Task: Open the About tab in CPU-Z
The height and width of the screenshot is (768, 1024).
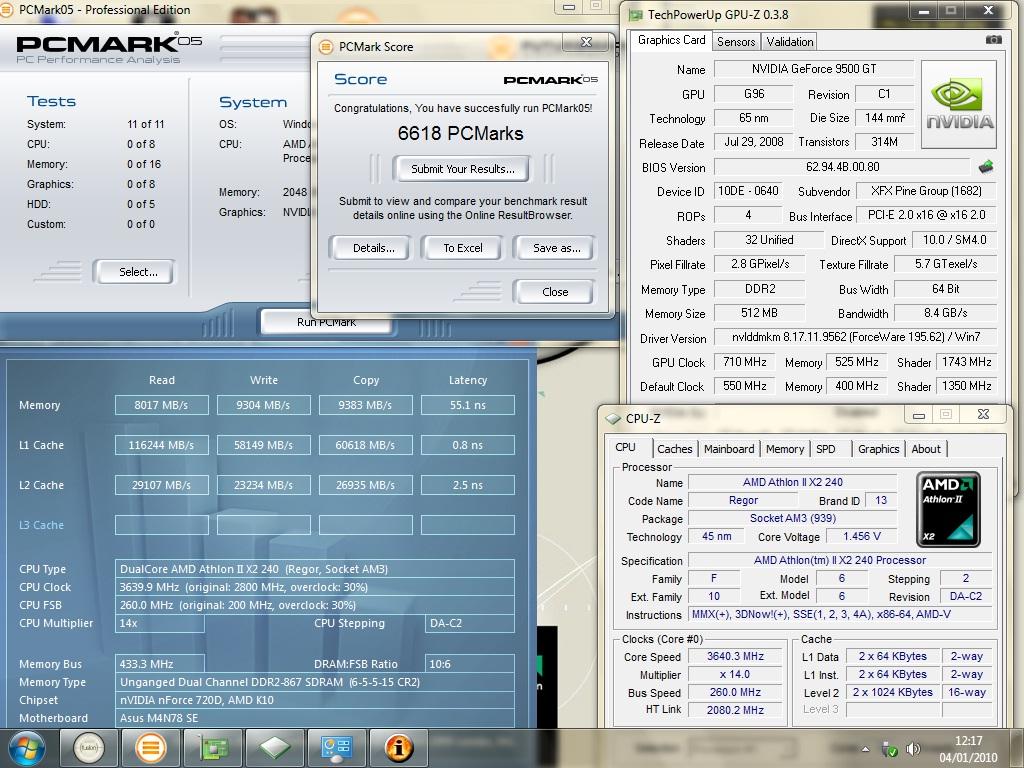Action: [926, 449]
